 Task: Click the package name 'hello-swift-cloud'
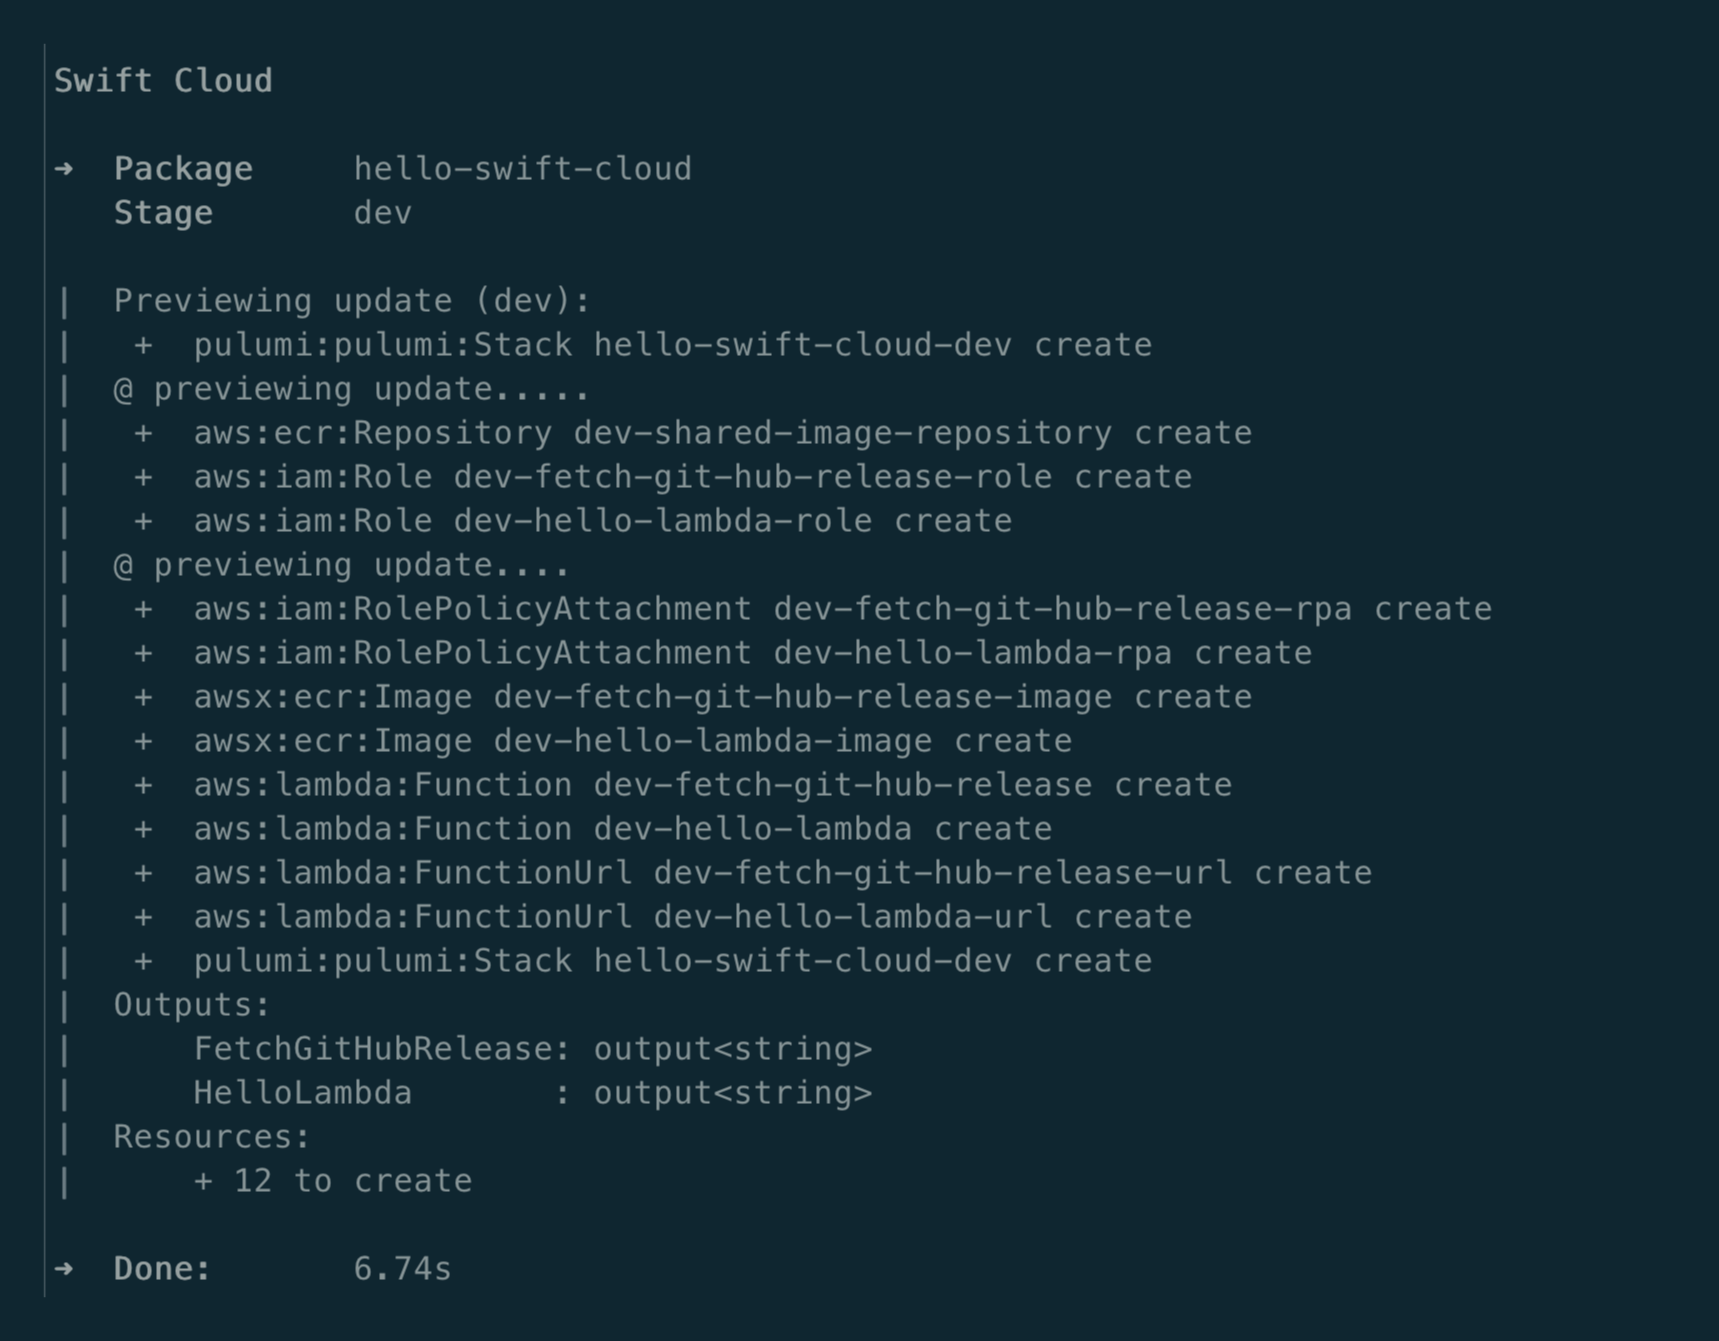coord(522,169)
